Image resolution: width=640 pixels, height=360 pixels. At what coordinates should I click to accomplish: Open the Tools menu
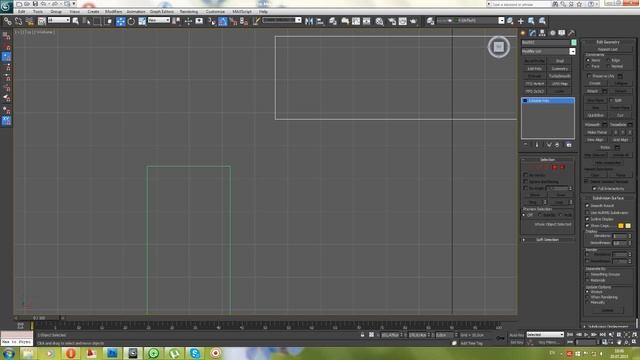(38, 11)
